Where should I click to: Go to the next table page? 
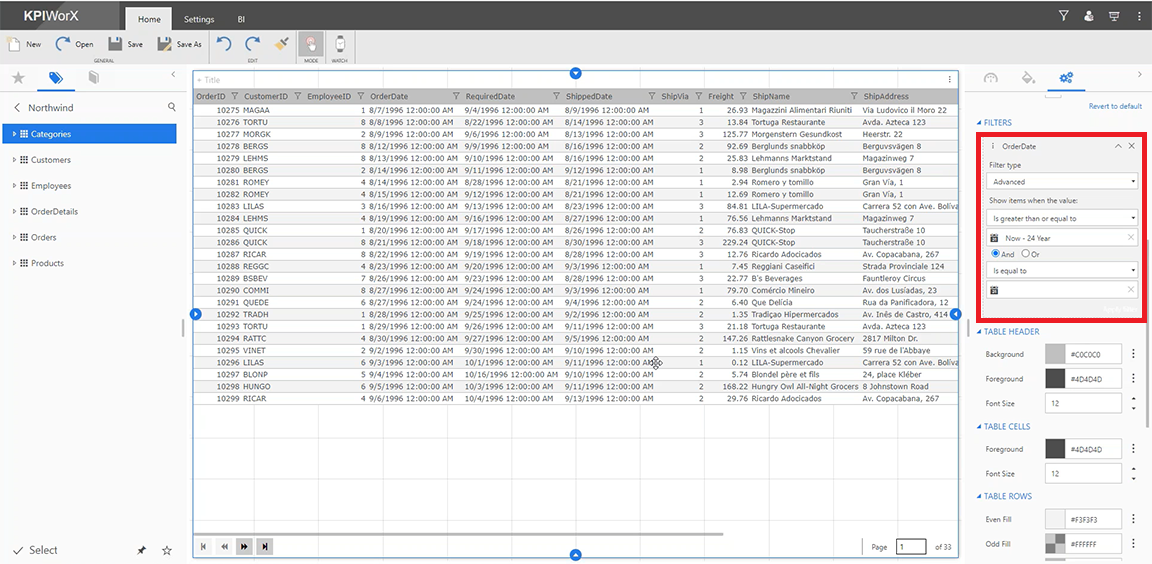[245, 546]
